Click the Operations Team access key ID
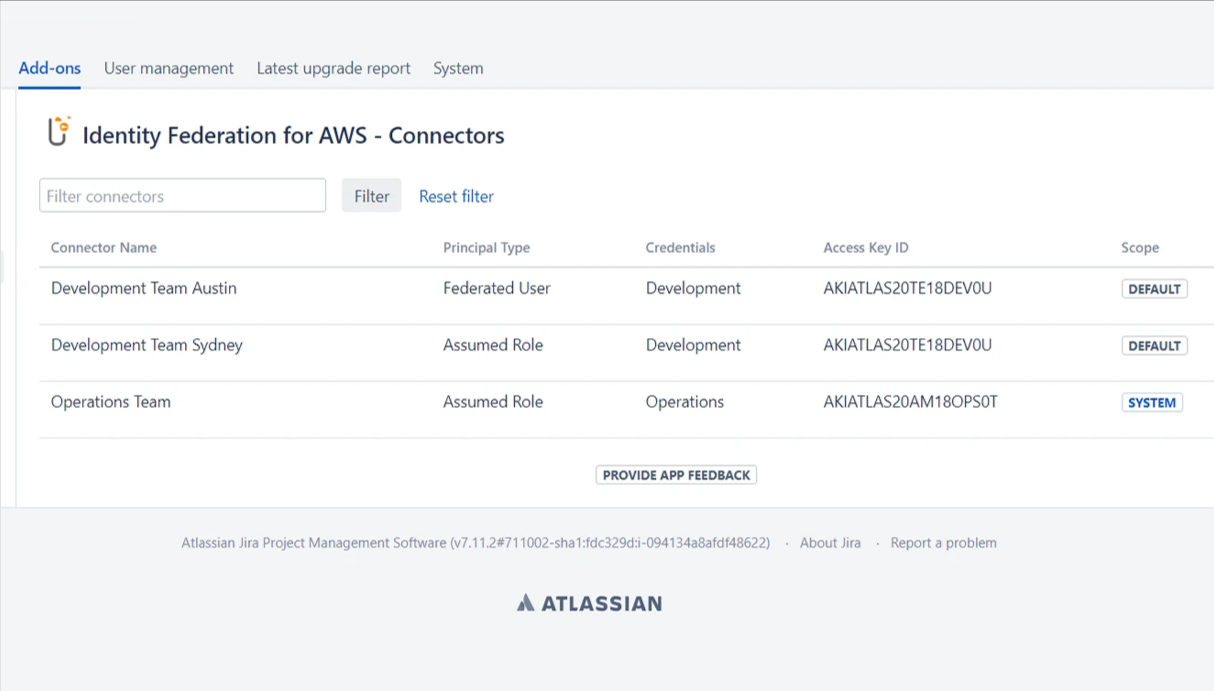This screenshot has height=691, width=1214. click(910, 402)
